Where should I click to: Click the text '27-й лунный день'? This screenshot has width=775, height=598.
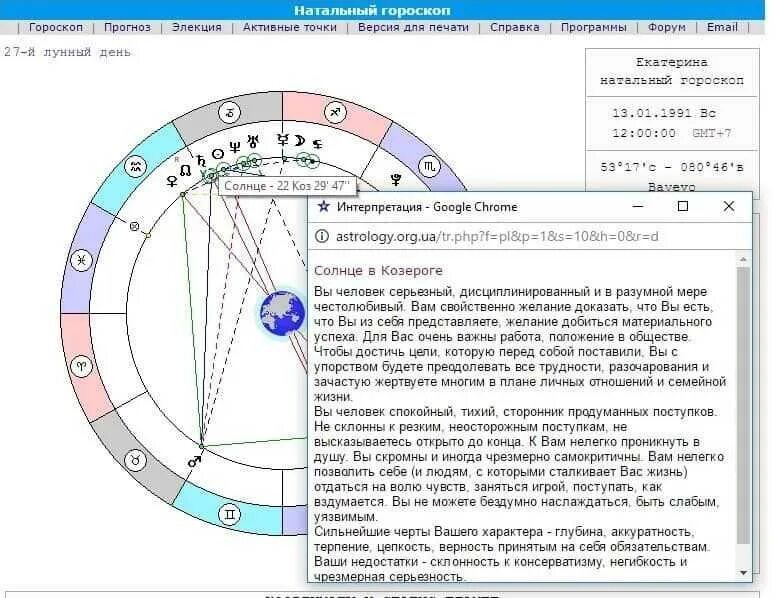click(x=67, y=52)
